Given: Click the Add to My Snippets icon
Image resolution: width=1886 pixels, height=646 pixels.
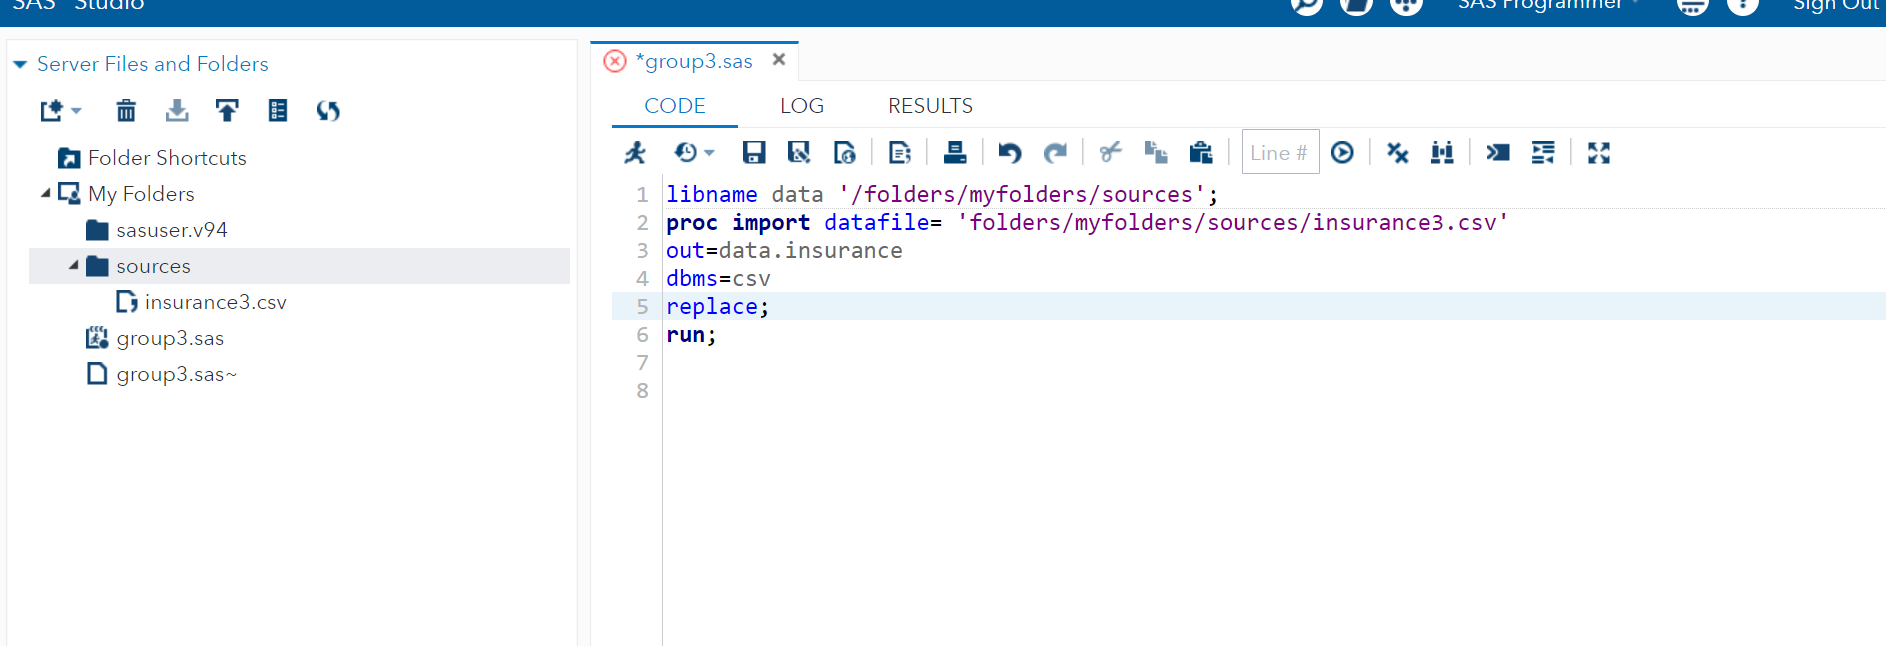Looking at the screenshot, I should [844, 153].
